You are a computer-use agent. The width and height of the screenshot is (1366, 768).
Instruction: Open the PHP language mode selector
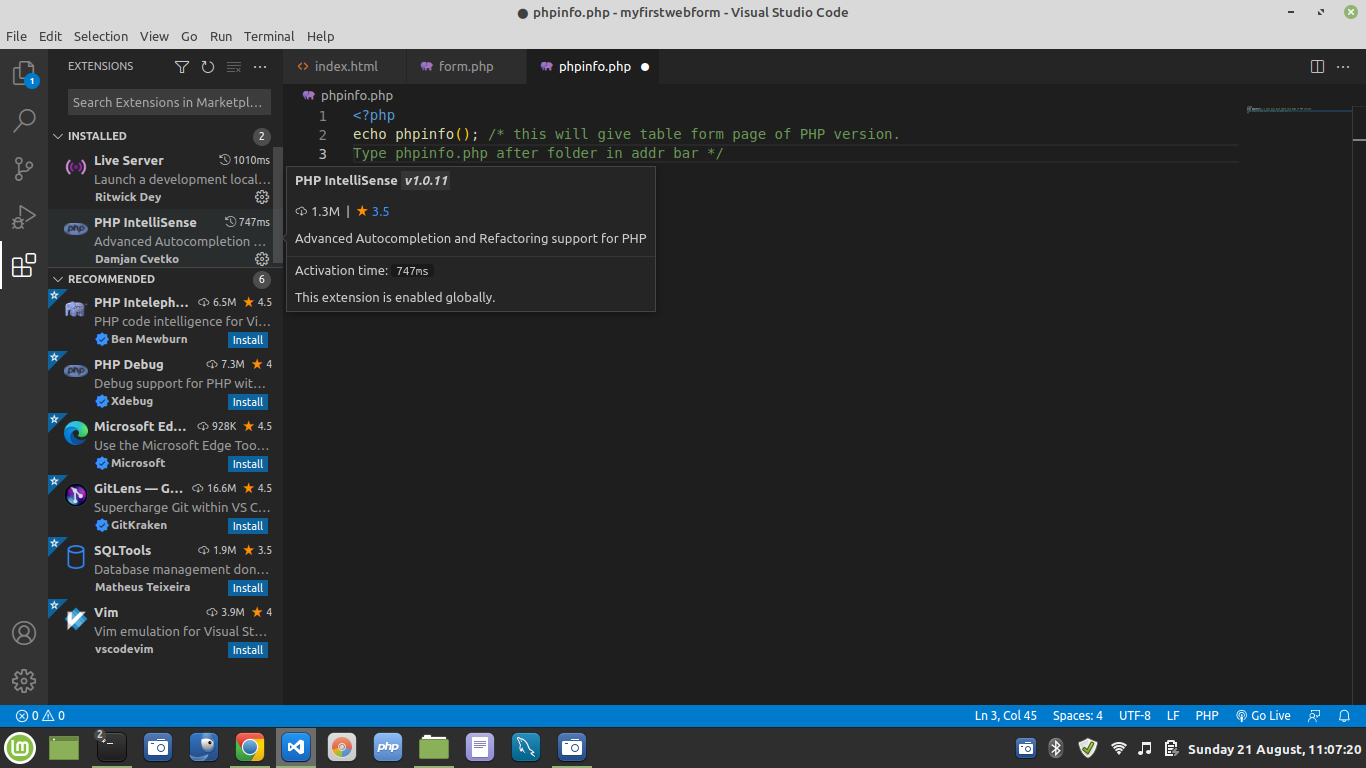click(x=1206, y=716)
